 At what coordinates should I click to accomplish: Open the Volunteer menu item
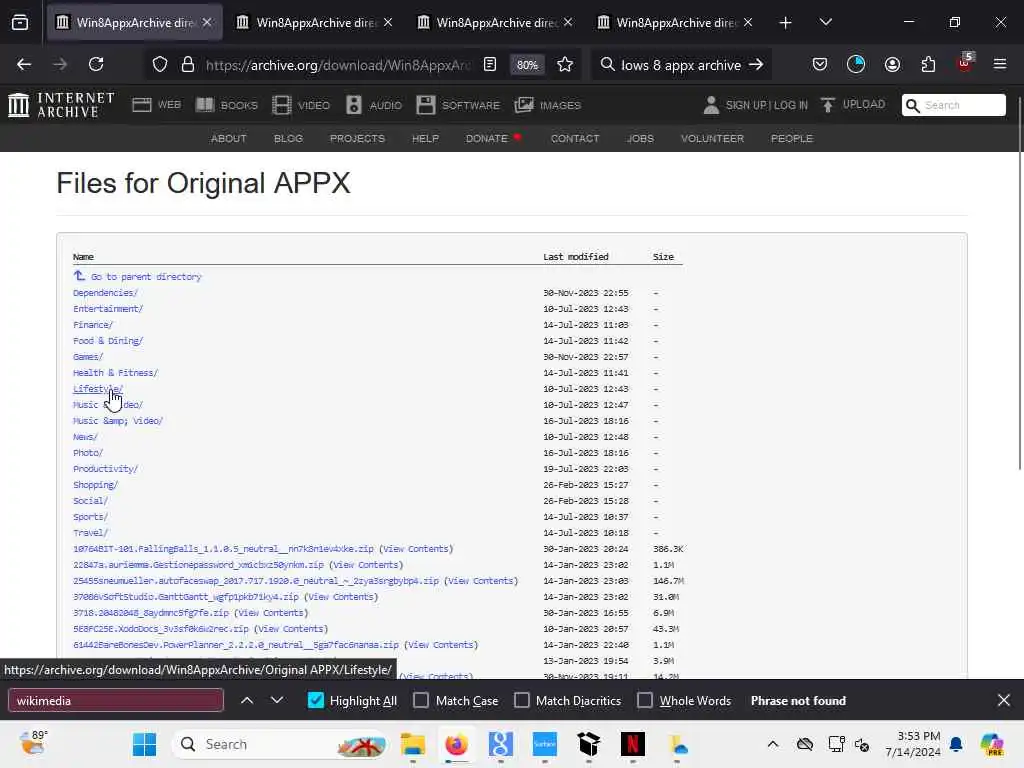click(712, 138)
